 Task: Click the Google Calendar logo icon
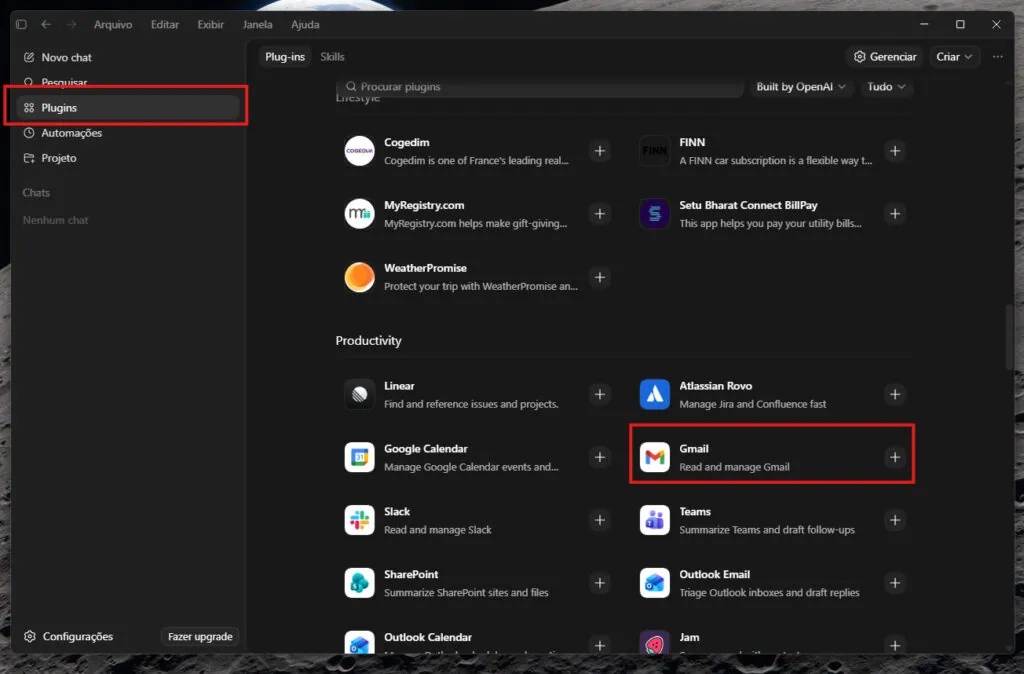tap(359, 457)
